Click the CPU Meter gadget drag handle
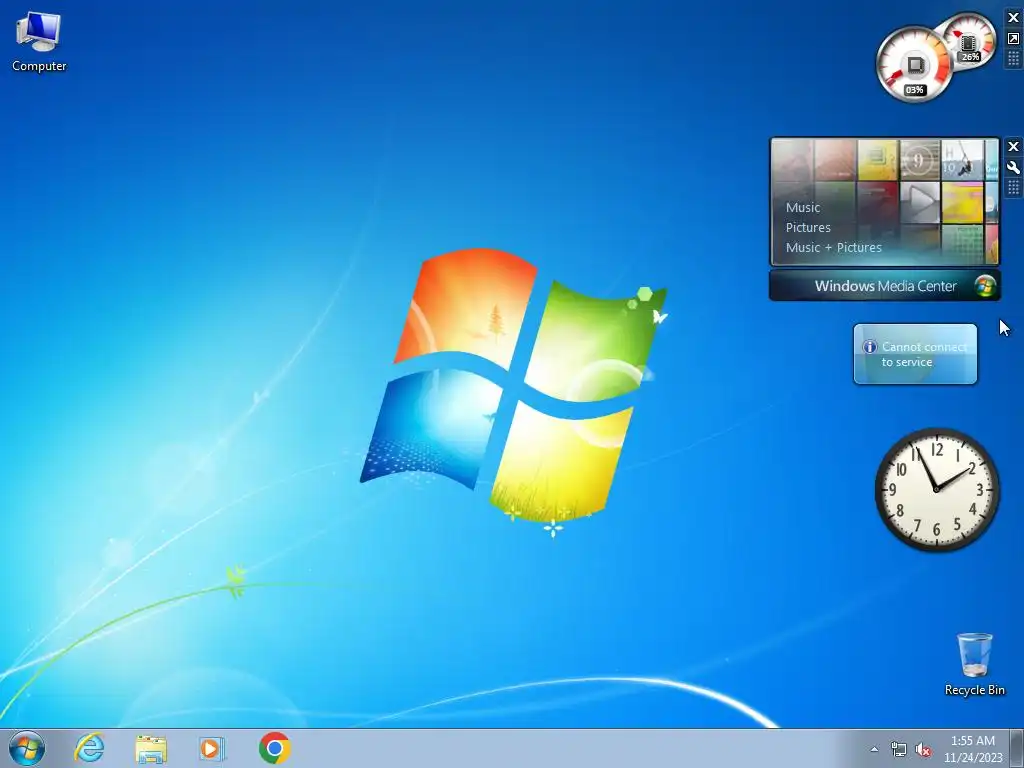 (x=1014, y=59)
